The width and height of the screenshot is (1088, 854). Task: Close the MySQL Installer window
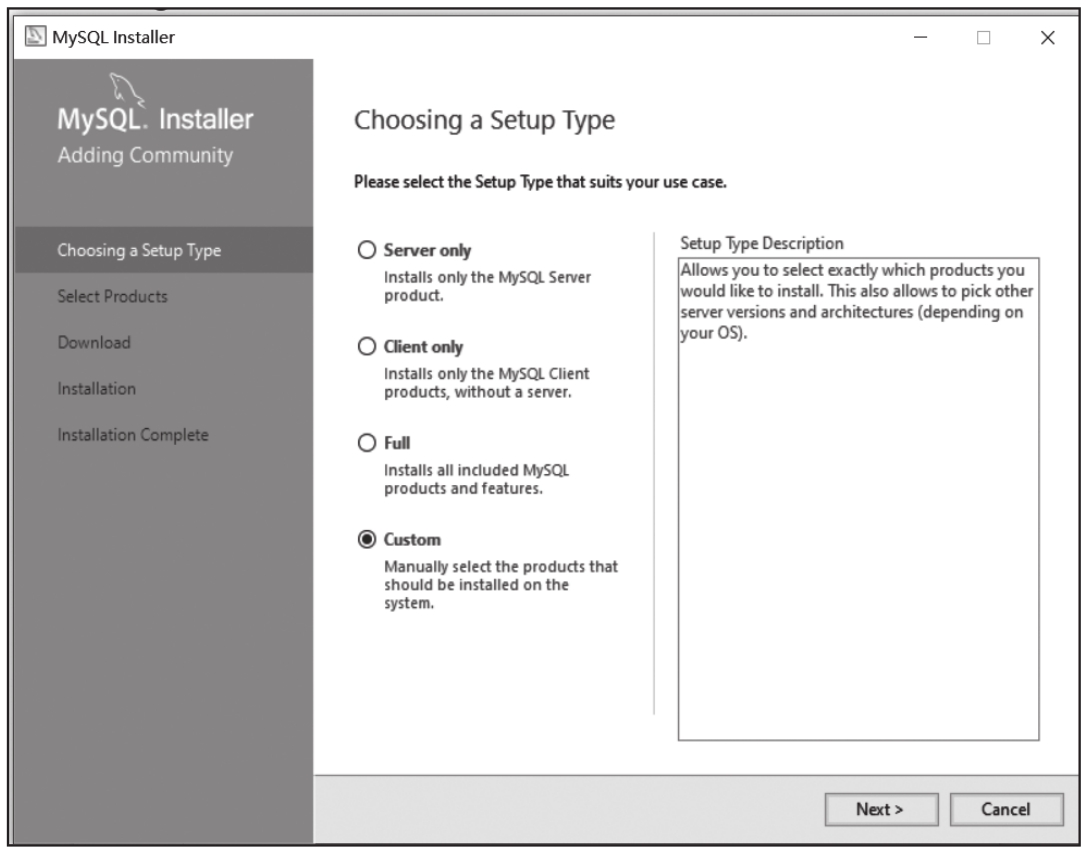(1048, 37)
